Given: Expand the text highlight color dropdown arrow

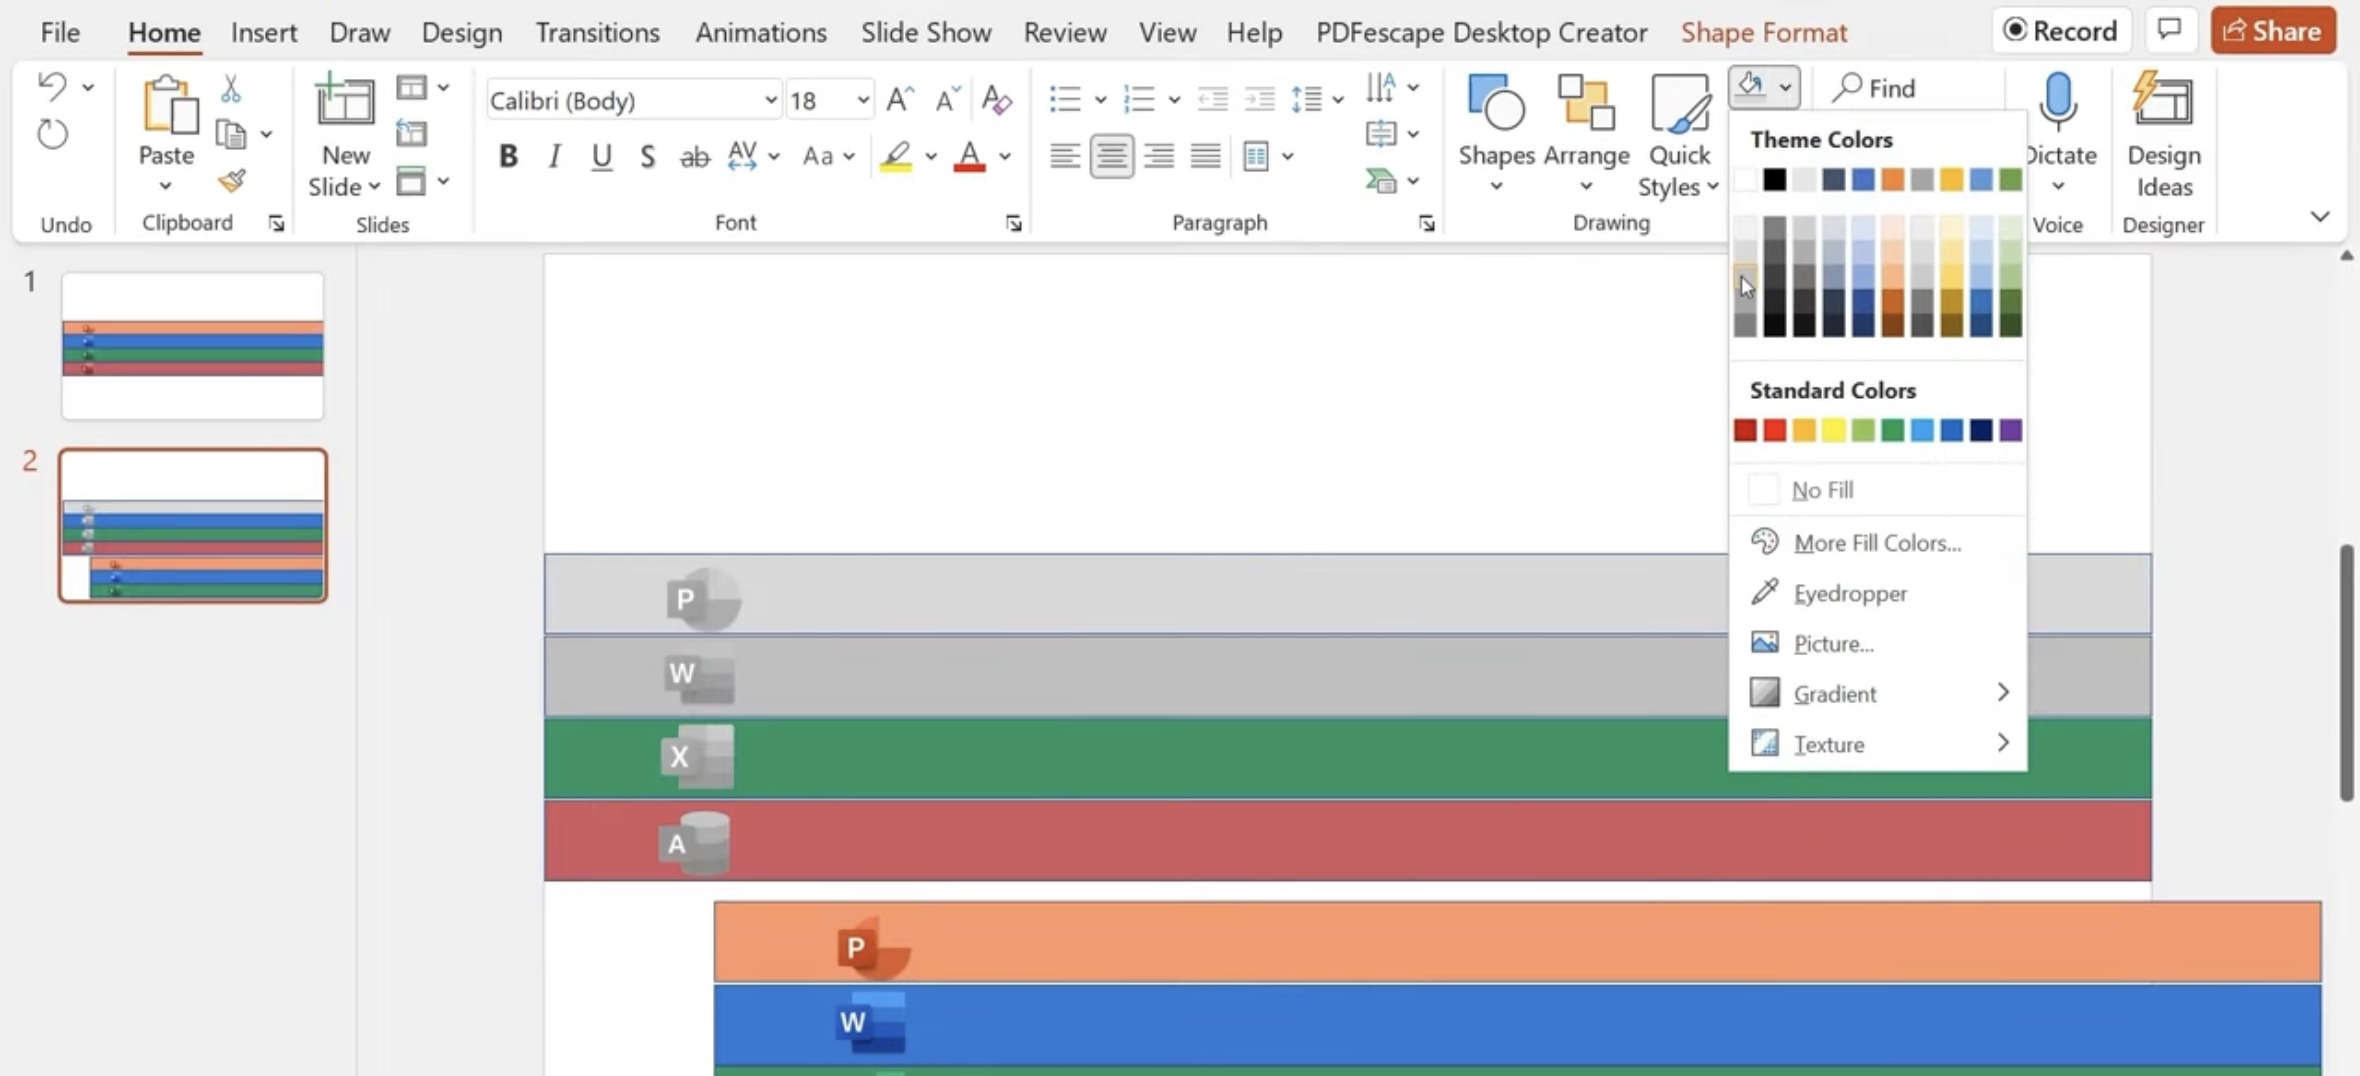Looking at the screenshot, I should click(930, 156).
